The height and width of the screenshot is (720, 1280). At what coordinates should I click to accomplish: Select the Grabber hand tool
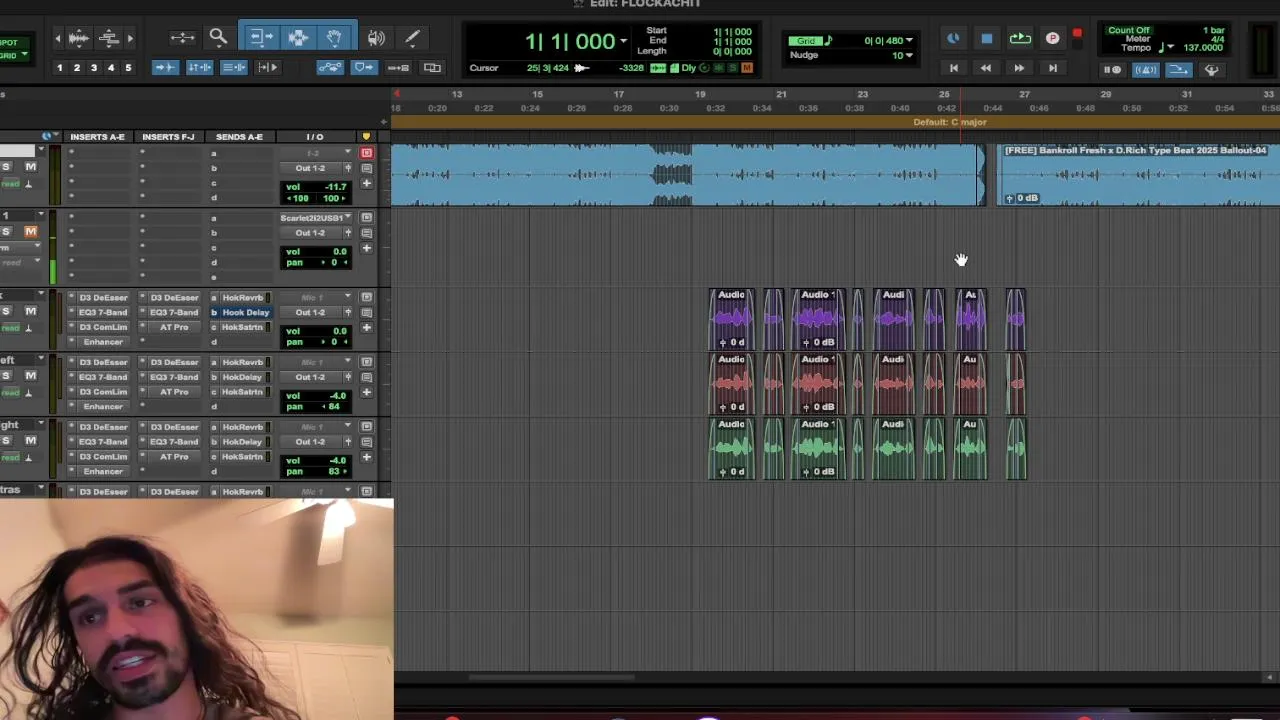(x=334, y=38)
